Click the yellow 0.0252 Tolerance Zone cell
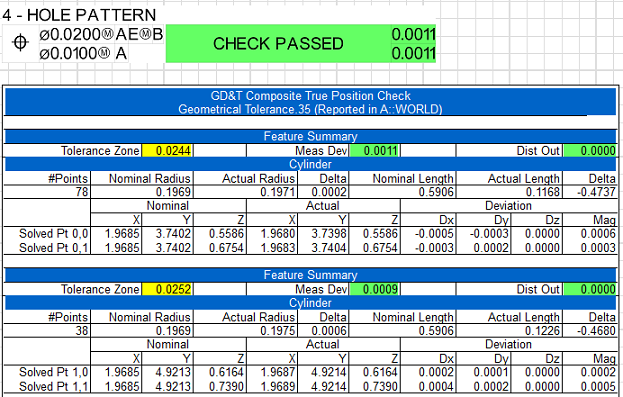Image resolution: width=623 pixels, height=397 pixels. coord(168,289)
